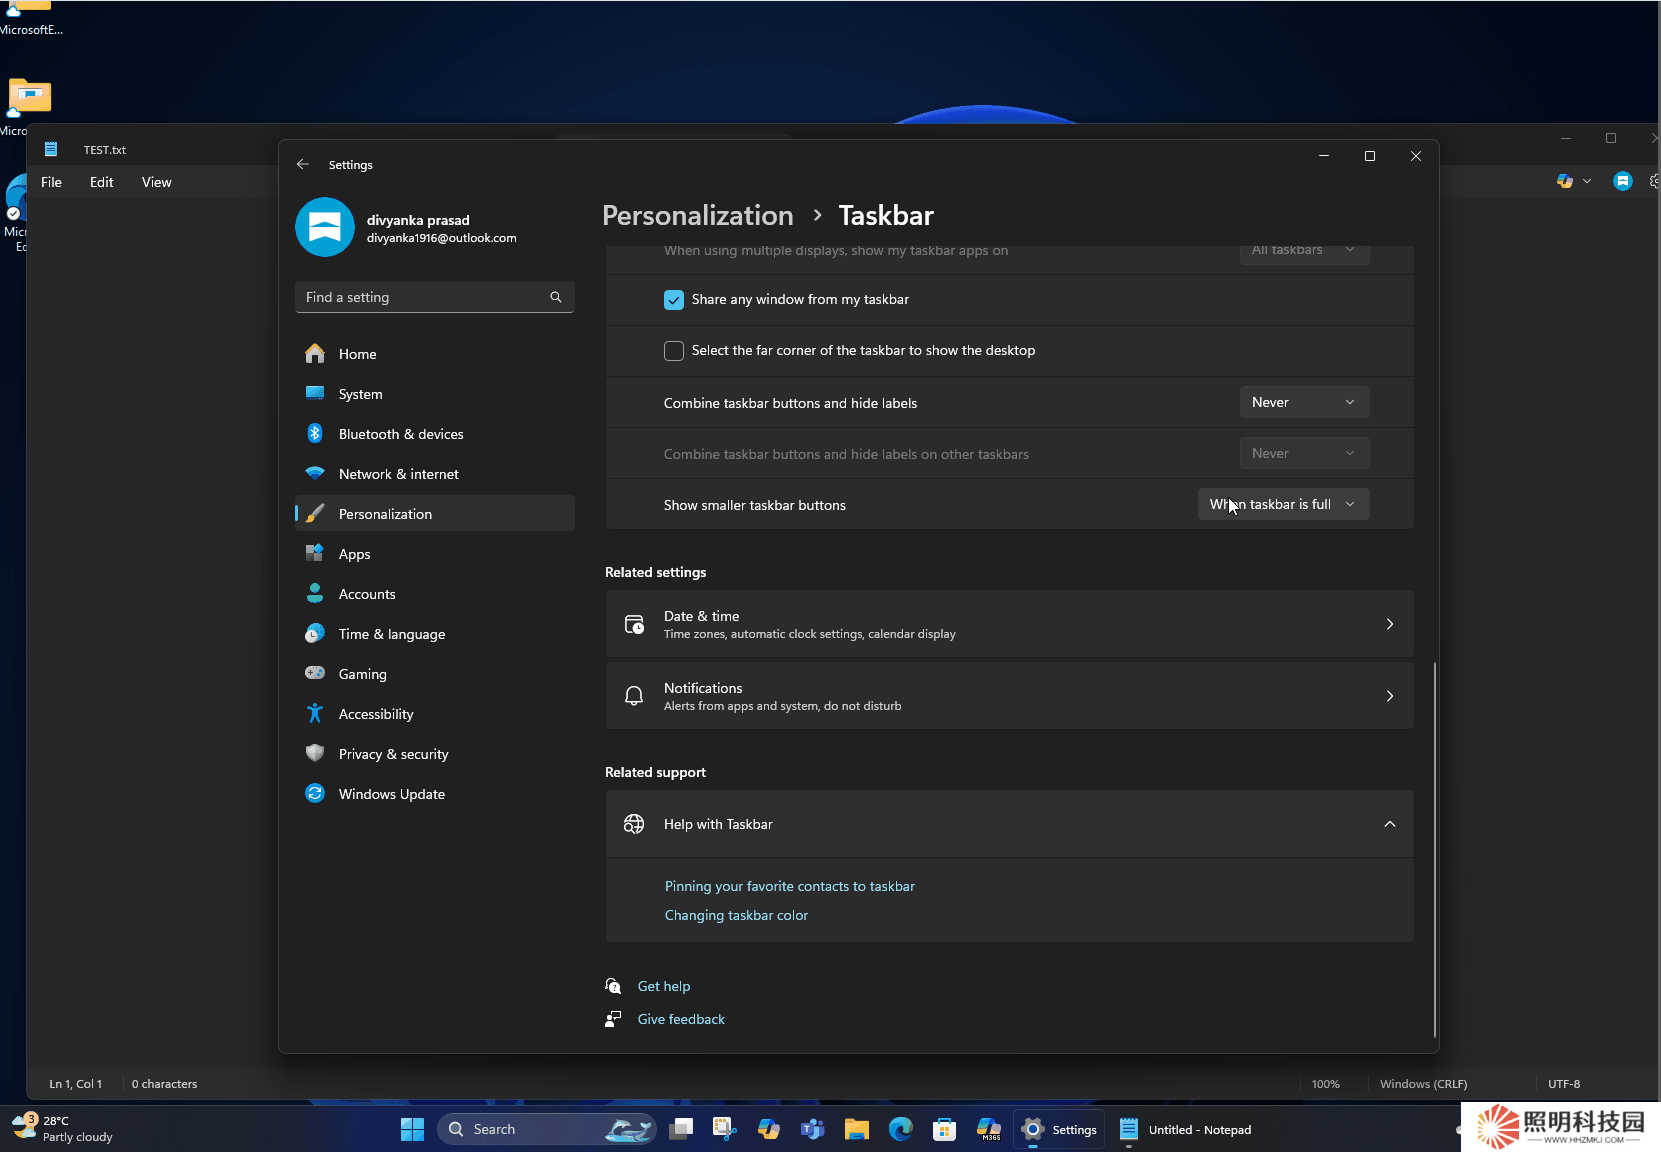Image resolution: width=1661 pixels, height=1152 pixels.
Task: Open the View menu in Notepad
Action: (156, 182)
